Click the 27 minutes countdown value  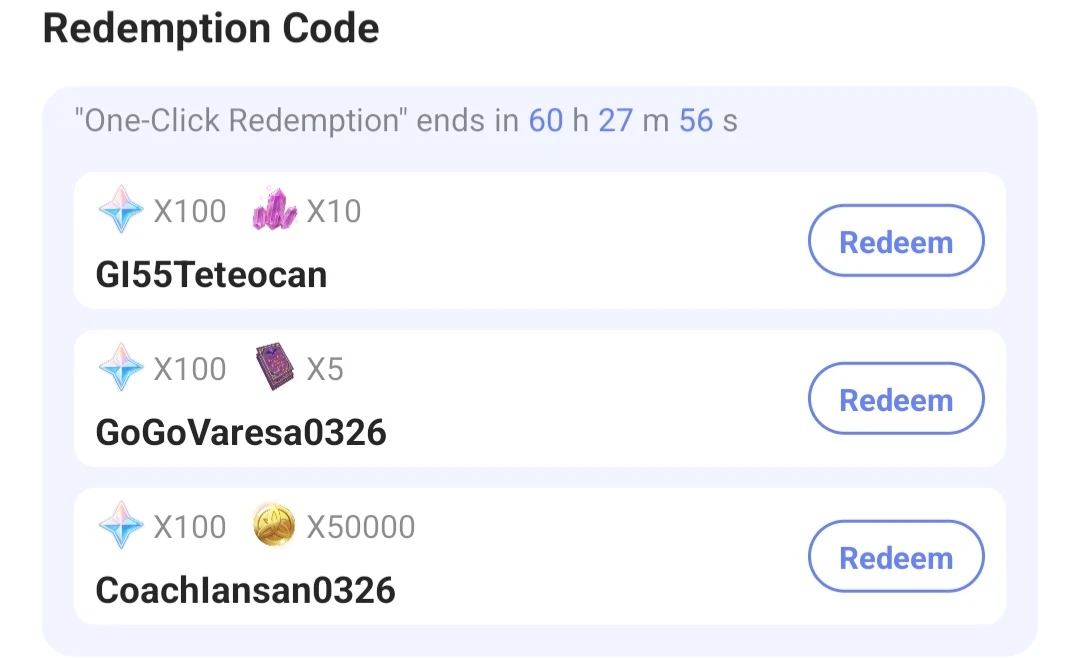click(616, 120)
